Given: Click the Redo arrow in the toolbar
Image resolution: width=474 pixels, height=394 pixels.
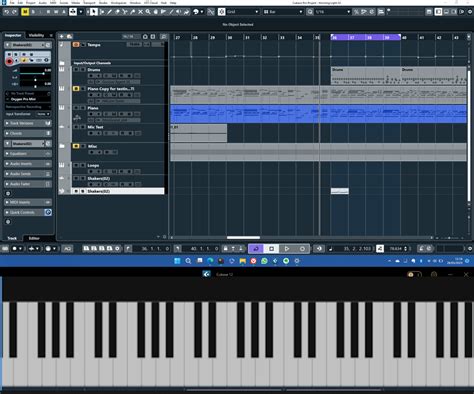Looking at the screenshot, I should [14, 12].
